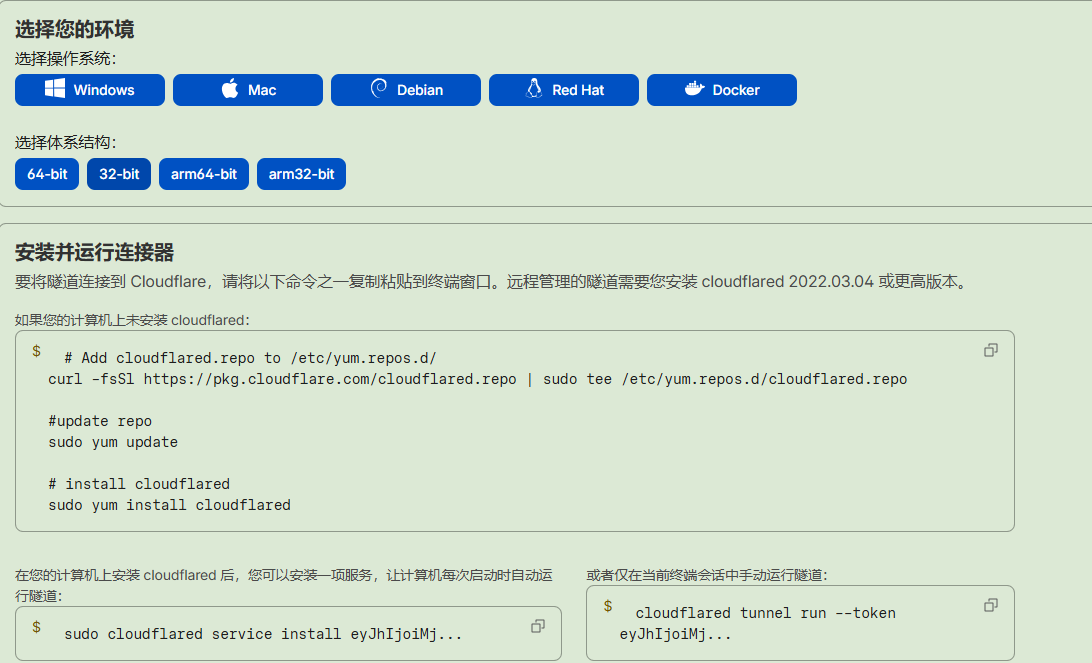Image resolution: width=1092 pixels, height=663 pixels.
Task: Select the 64-bit architecture
Action: pos(47,174)
